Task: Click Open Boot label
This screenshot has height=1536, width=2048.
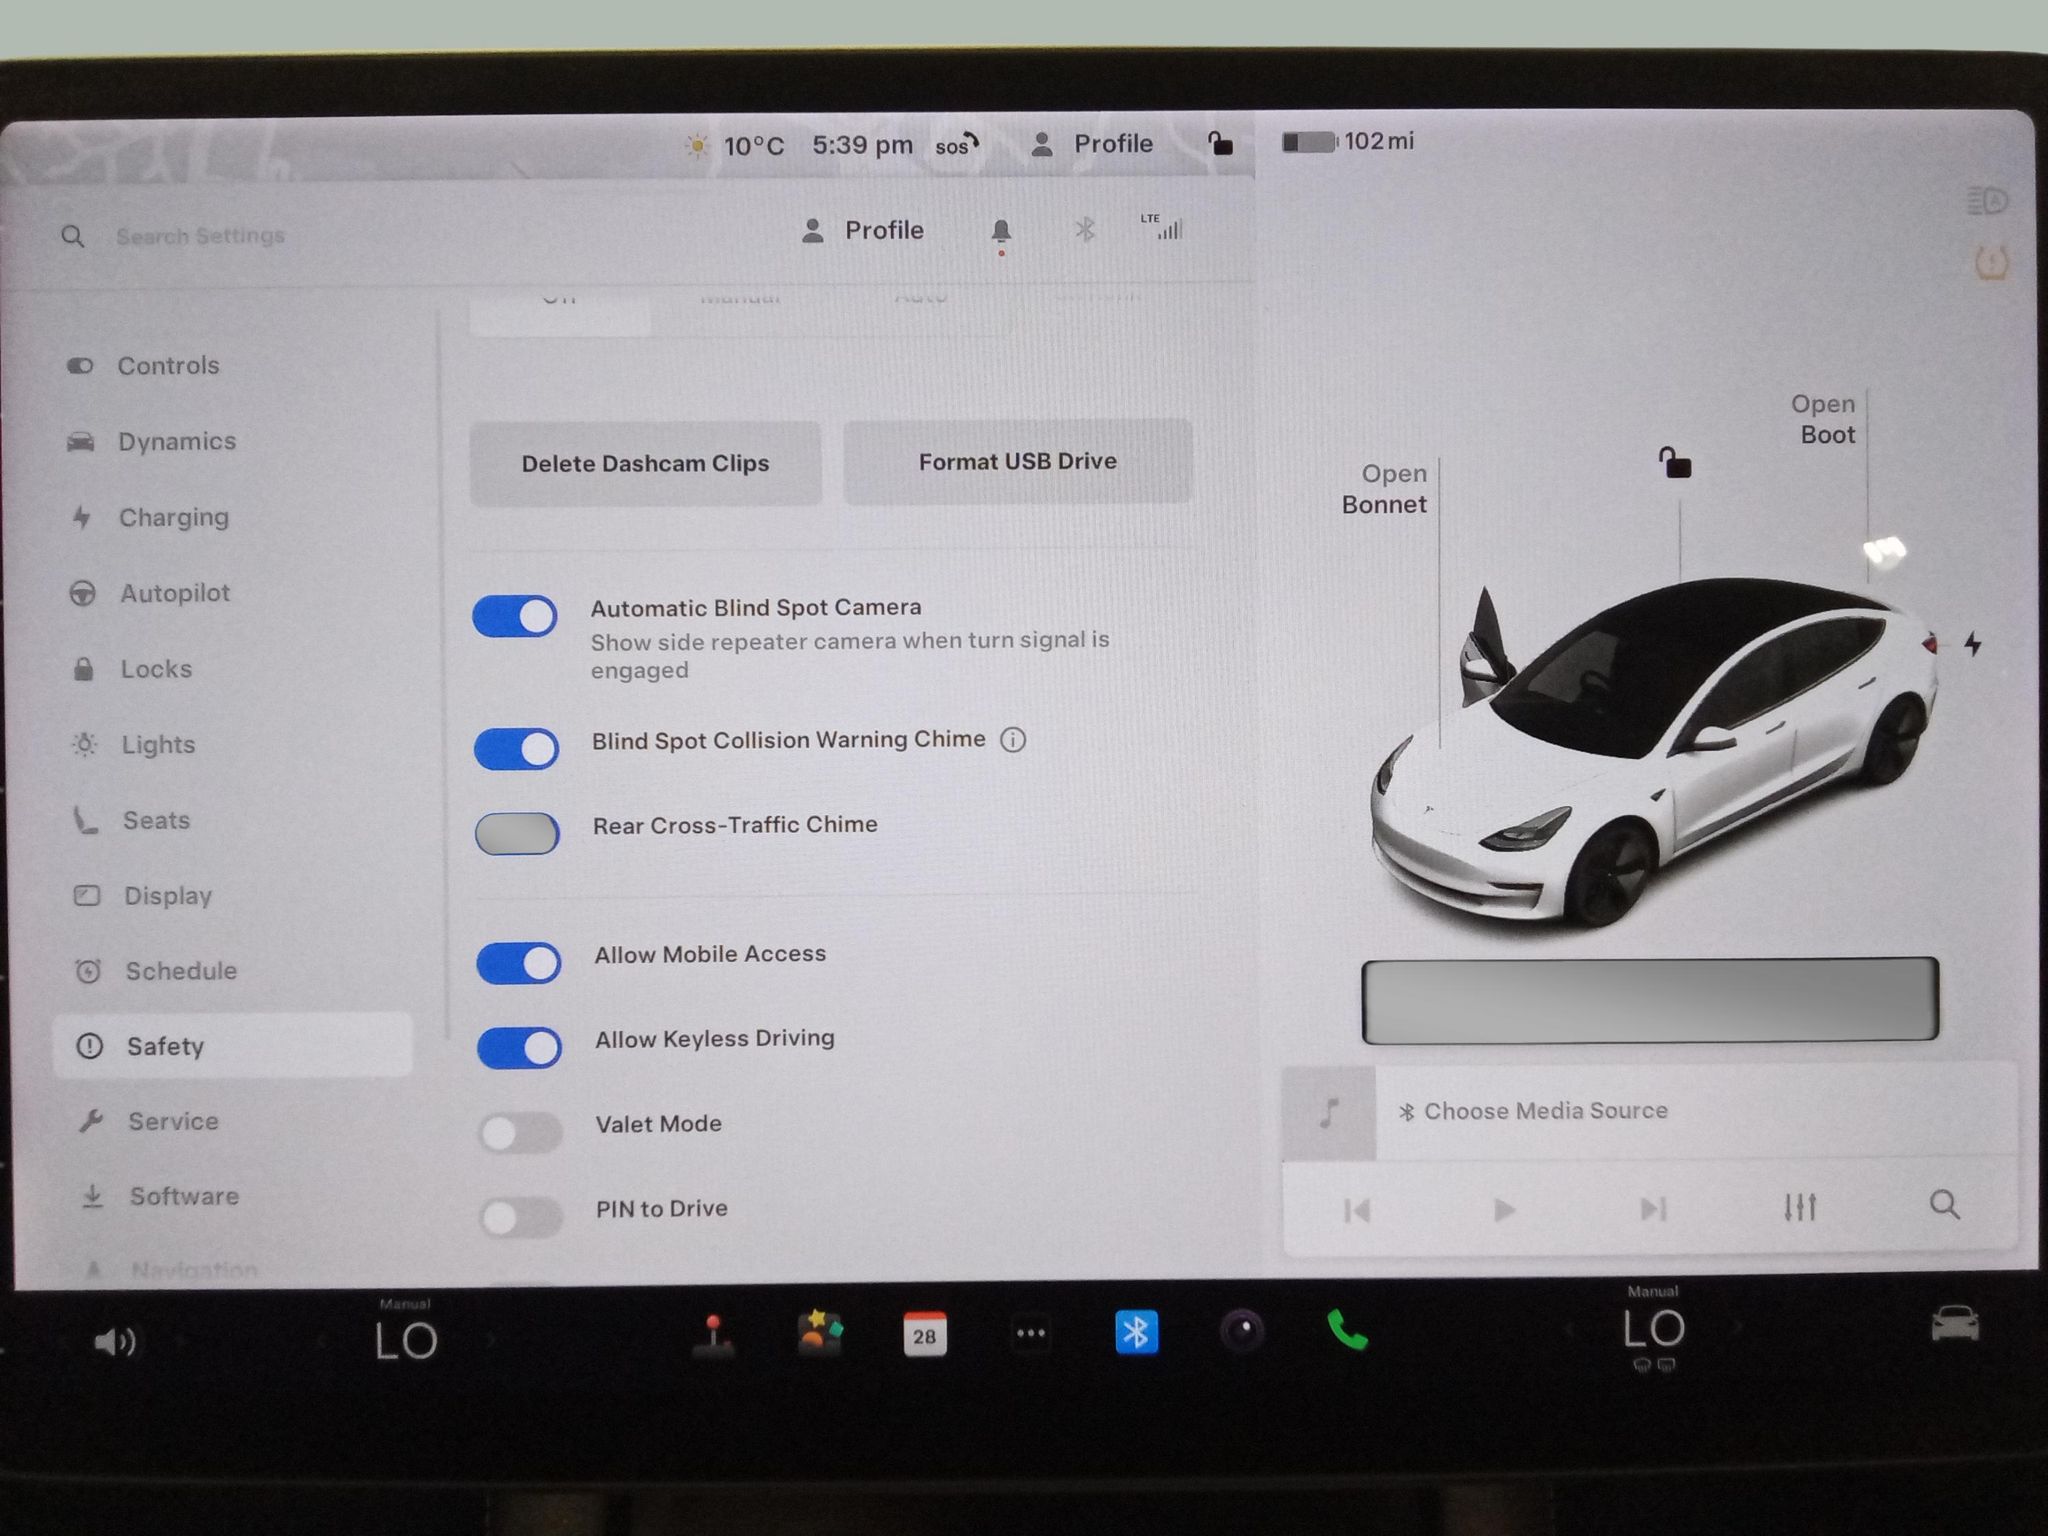Action: [x=1823, y=419]
